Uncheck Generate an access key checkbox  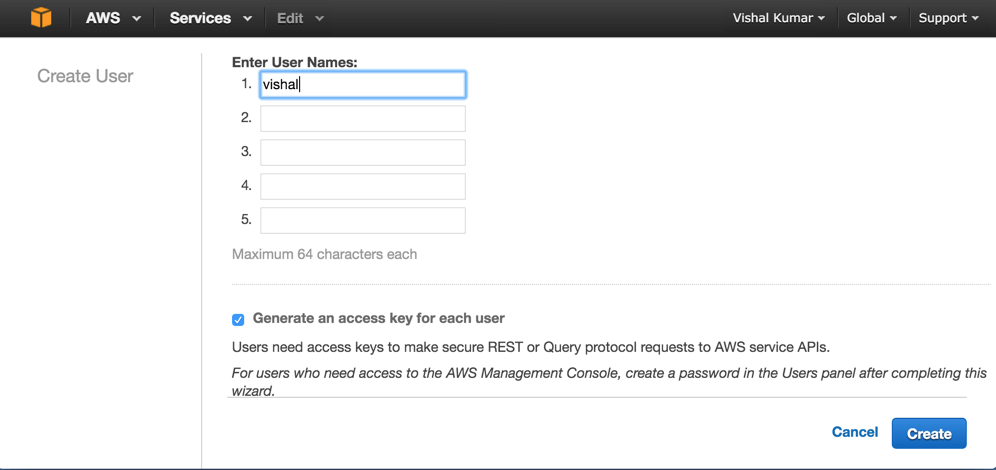coord(238,319)
